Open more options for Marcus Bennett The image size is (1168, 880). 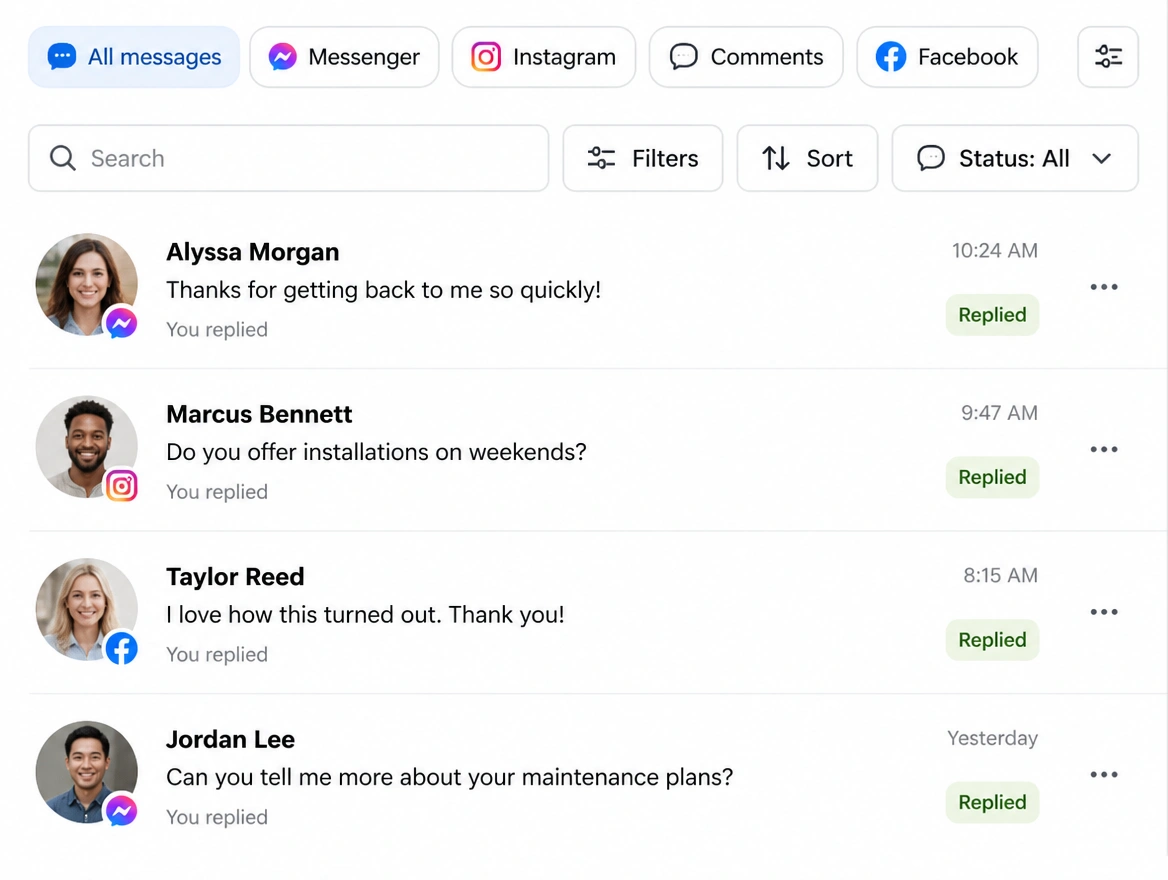click(1104, 449)
